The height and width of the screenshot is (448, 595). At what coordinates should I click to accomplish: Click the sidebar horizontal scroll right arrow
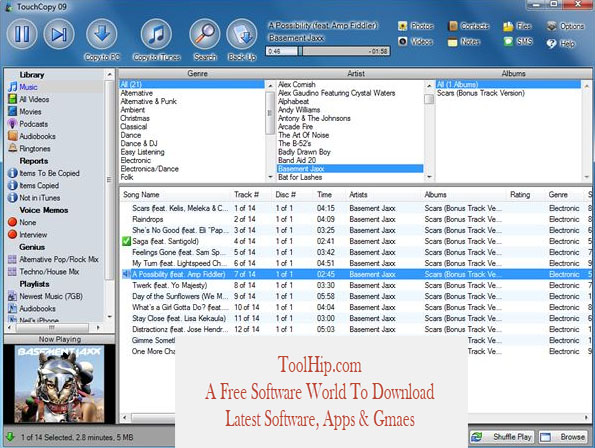click(x=98, y=327)
